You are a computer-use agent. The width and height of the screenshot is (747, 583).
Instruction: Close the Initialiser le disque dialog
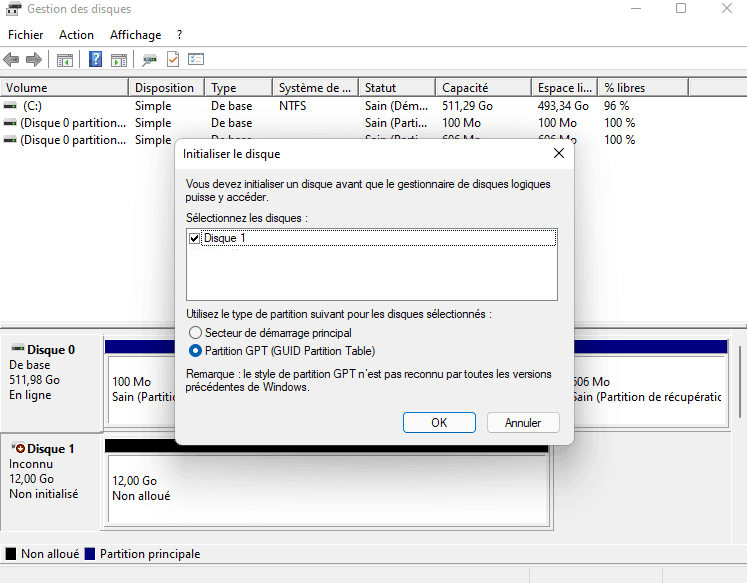559,153
